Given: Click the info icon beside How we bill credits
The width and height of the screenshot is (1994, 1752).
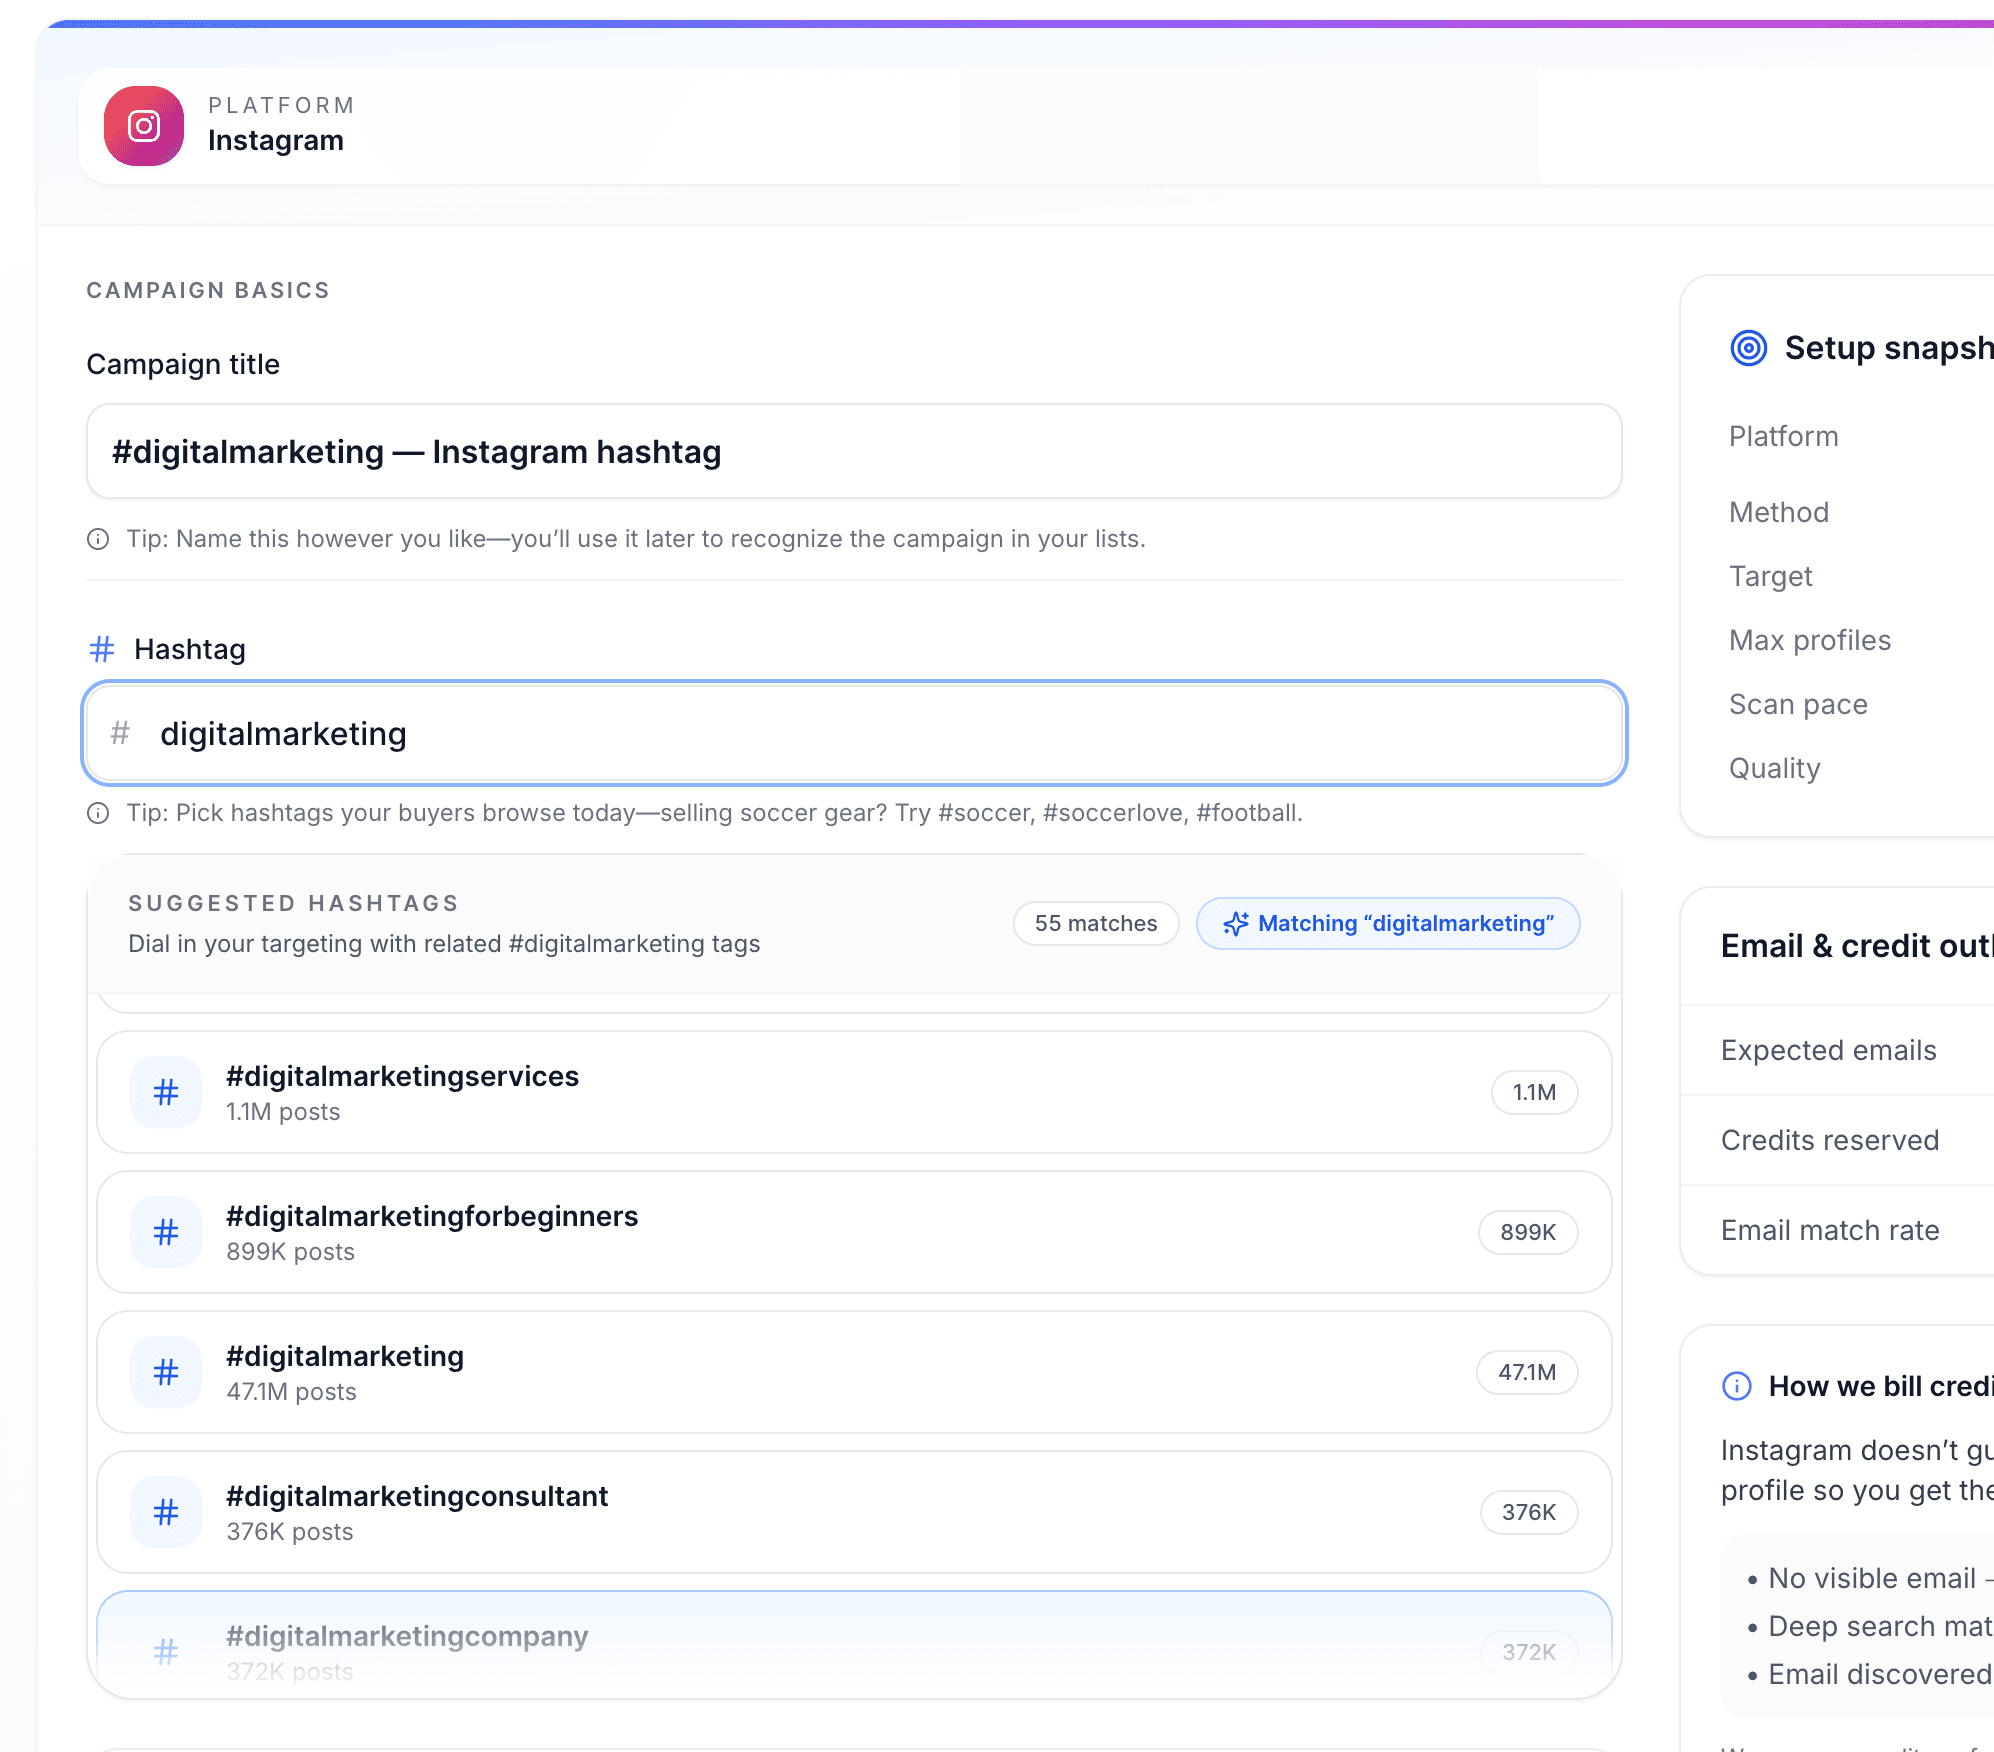Looking at the screenshot, I should 1737,1386.
